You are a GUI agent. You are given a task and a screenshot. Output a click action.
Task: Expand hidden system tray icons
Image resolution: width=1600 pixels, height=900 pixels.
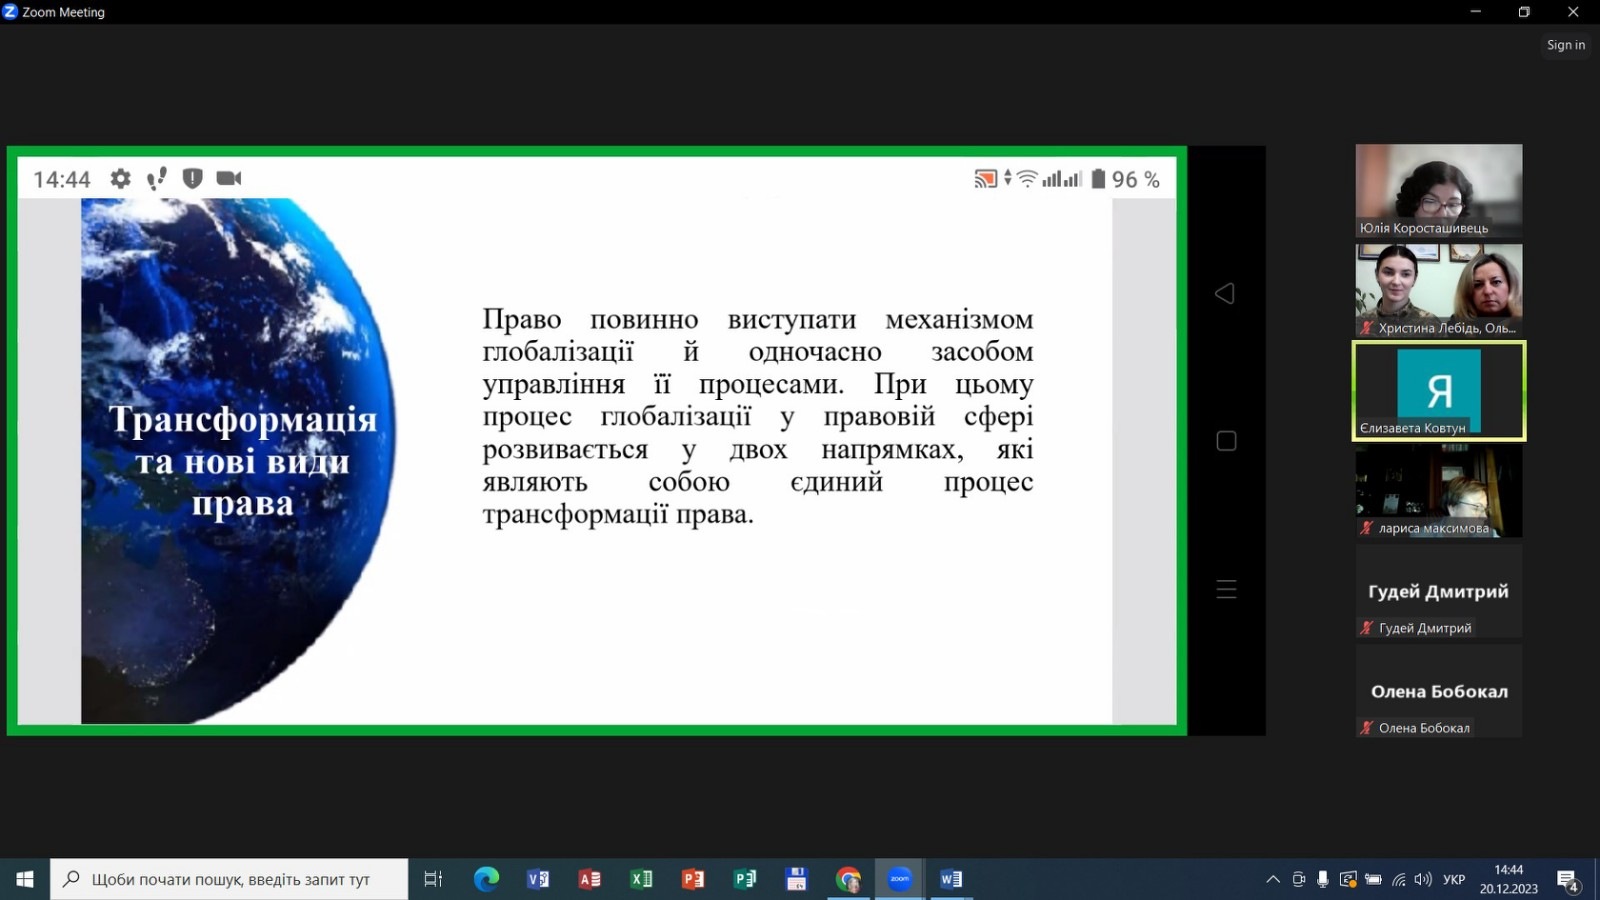(1272, 880)
